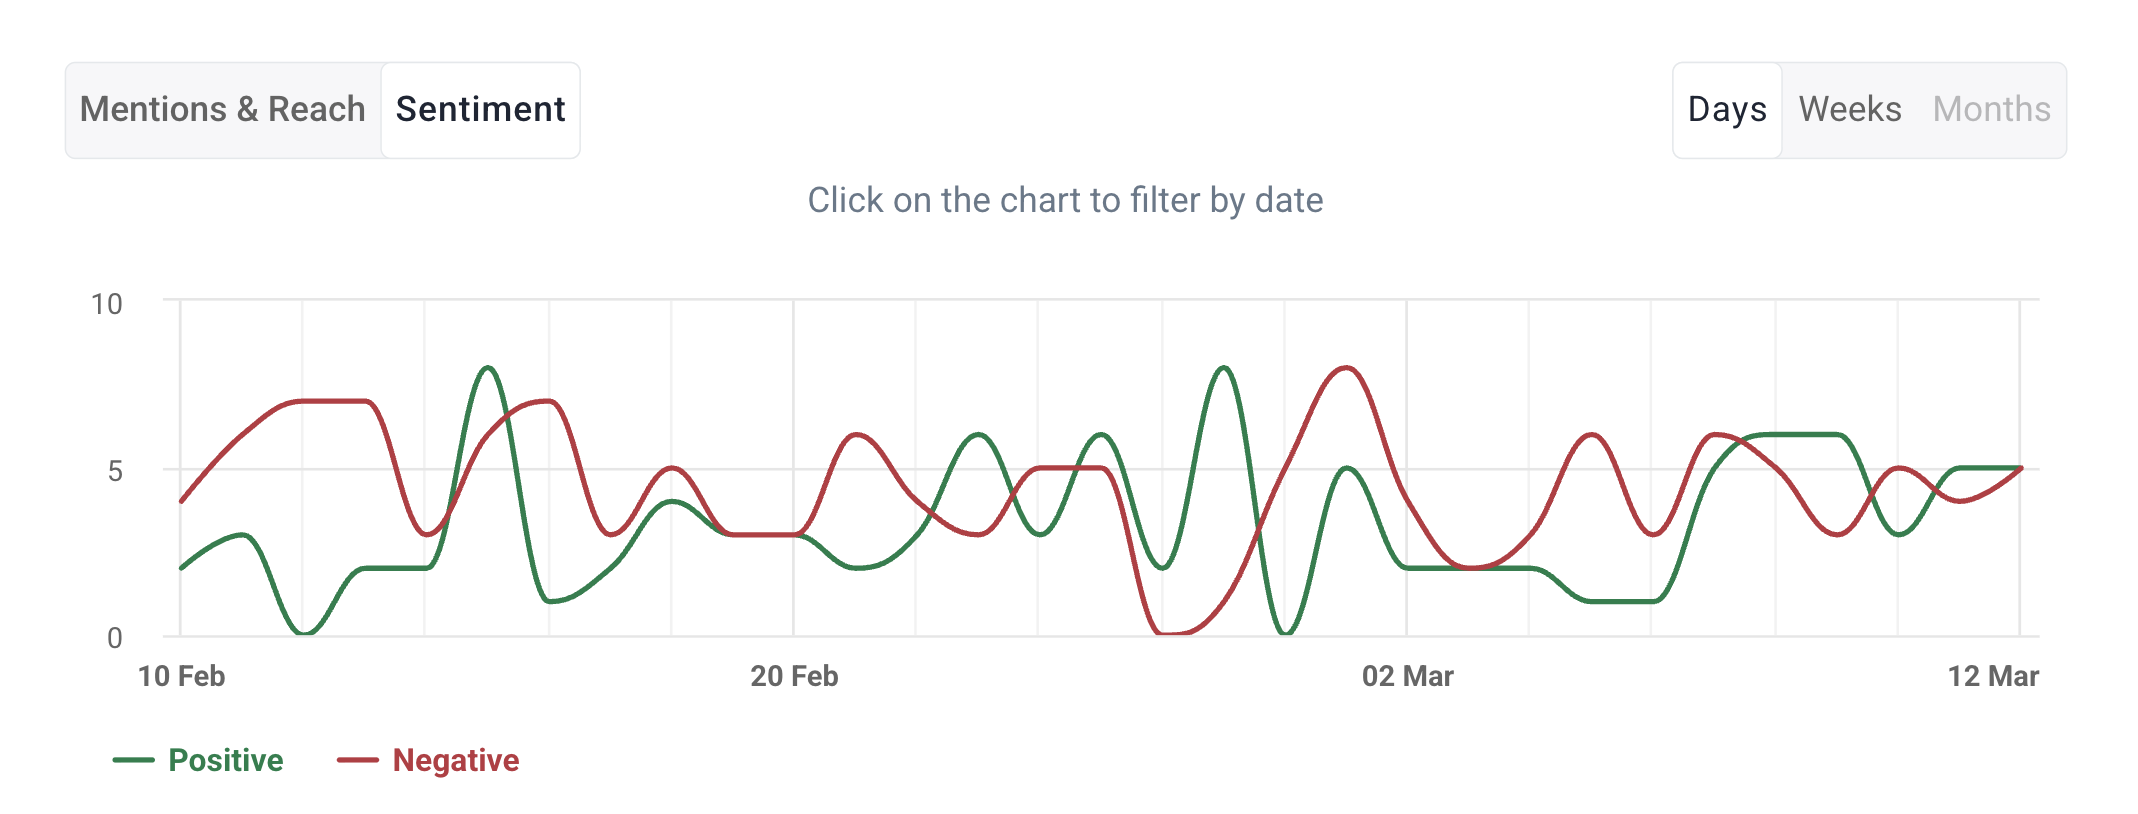Click the 12 Mar x-axis date label

(x=1992, y=677)
